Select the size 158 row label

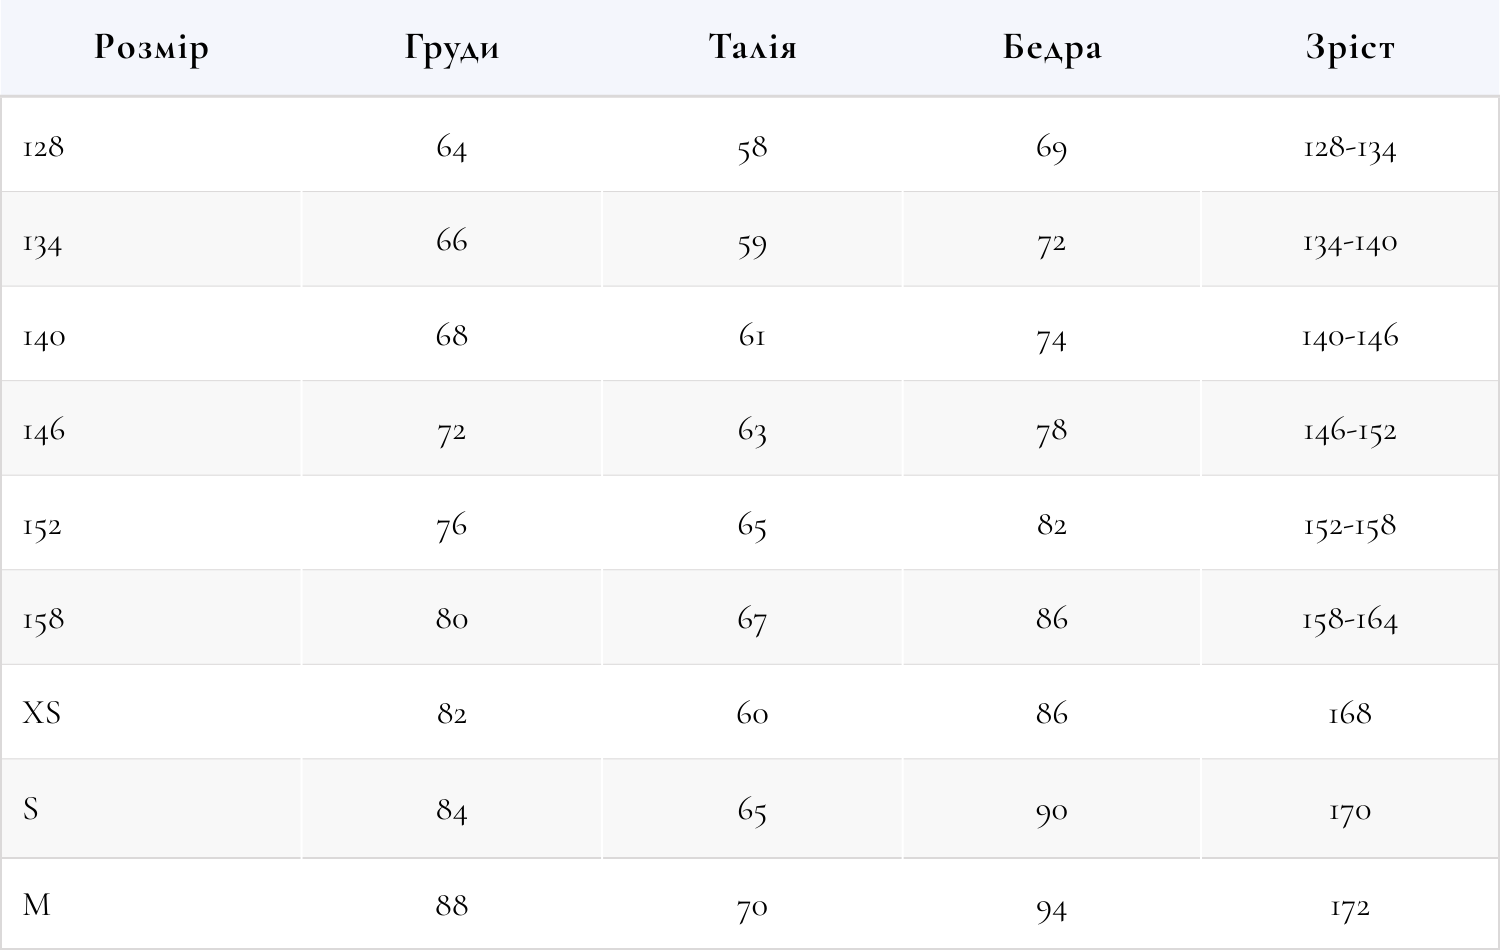(44, 620)
